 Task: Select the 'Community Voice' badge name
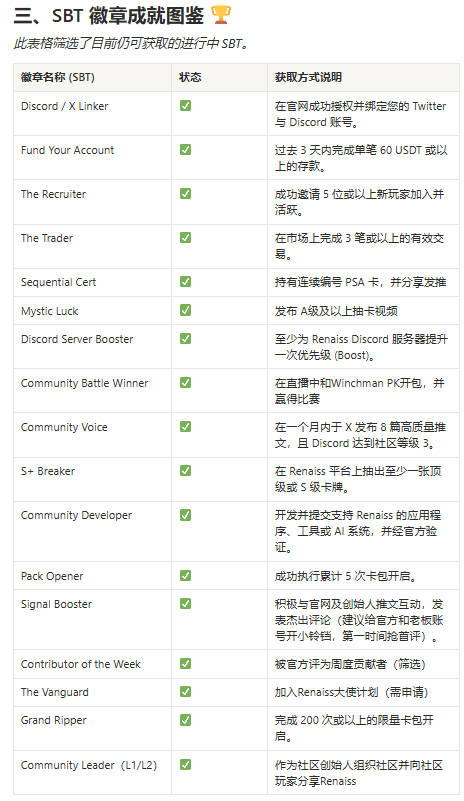click(64, 427)
